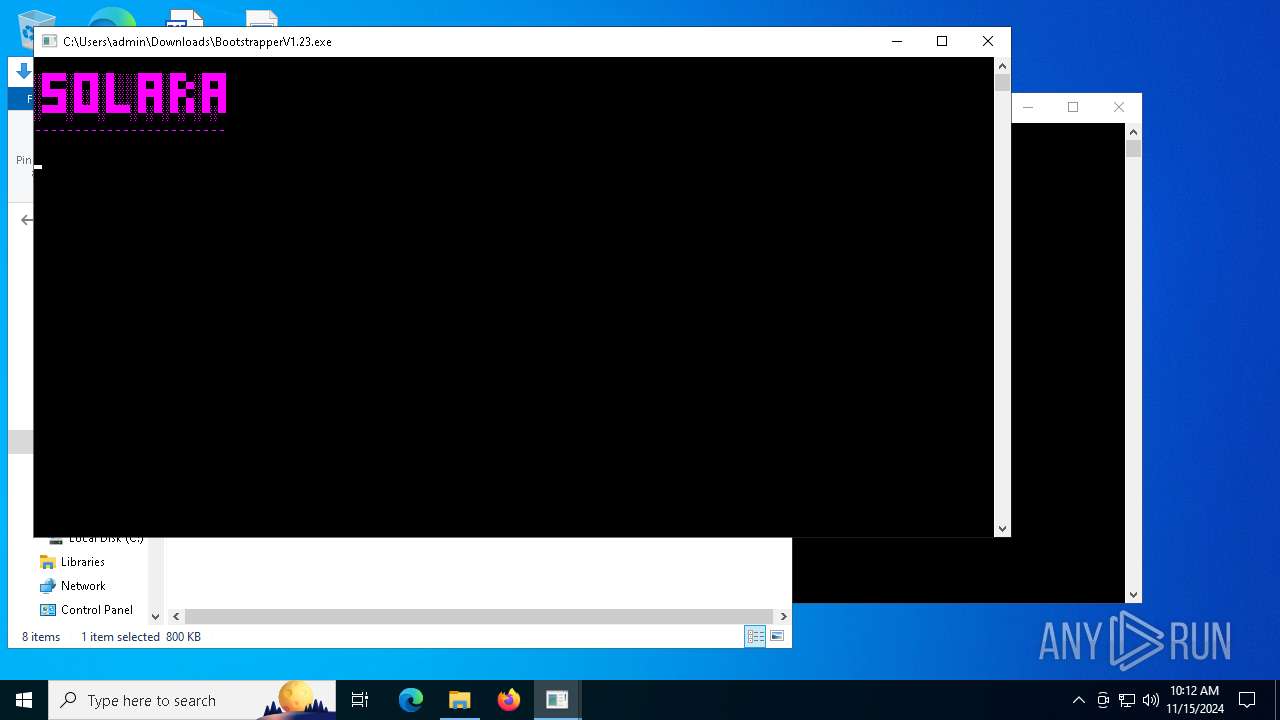This screenshot has width=1280, height=720.
Task: Open the BootstrapperV1.23 console system menu icon
Action: click(x=48, y=41)
